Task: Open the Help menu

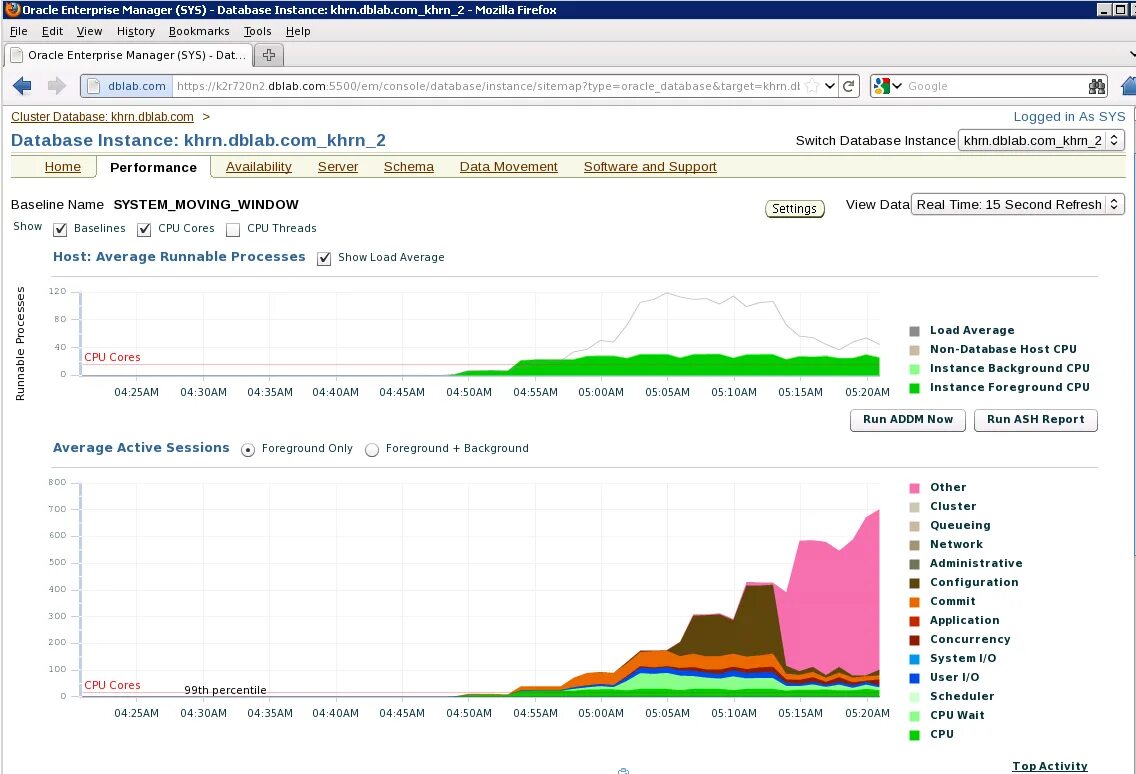Action: click(x=298, y=31)
